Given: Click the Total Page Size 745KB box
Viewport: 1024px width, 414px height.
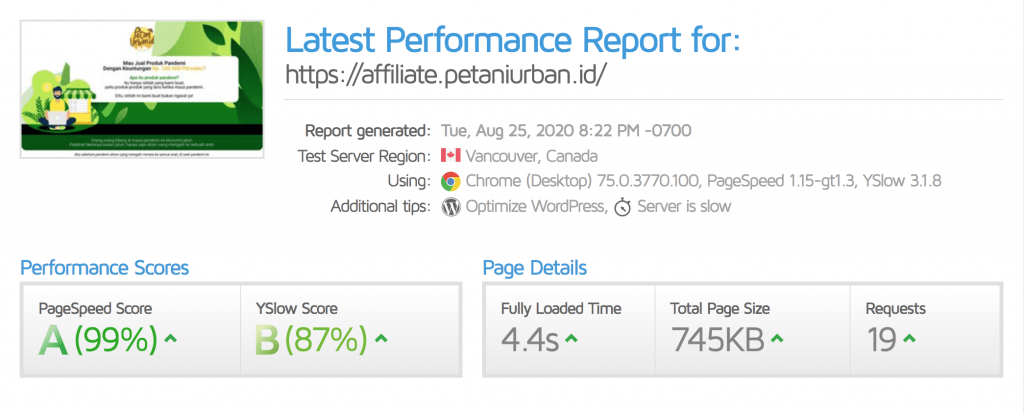Looking at the screenshot, I should (752, 330).
